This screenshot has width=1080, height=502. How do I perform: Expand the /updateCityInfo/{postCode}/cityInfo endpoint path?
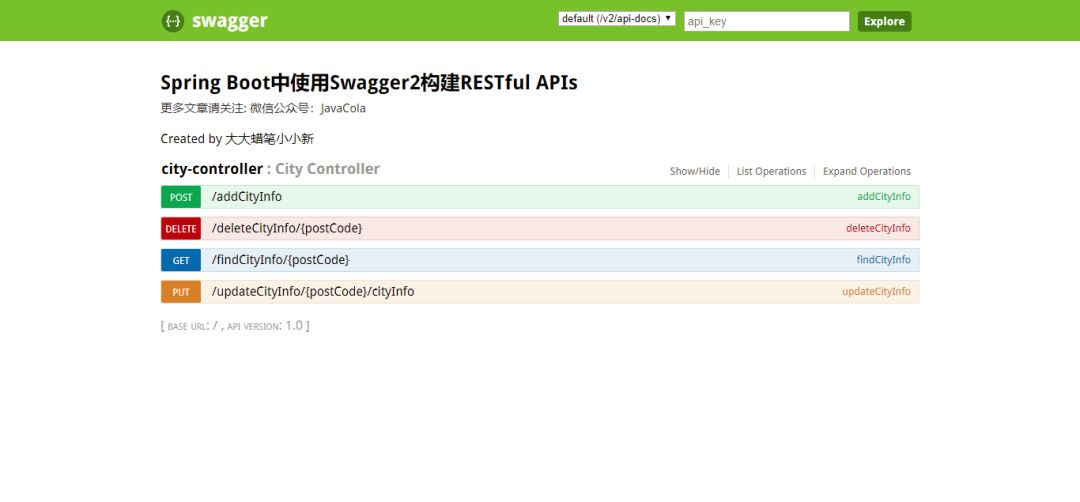click(x=313, y=292)
